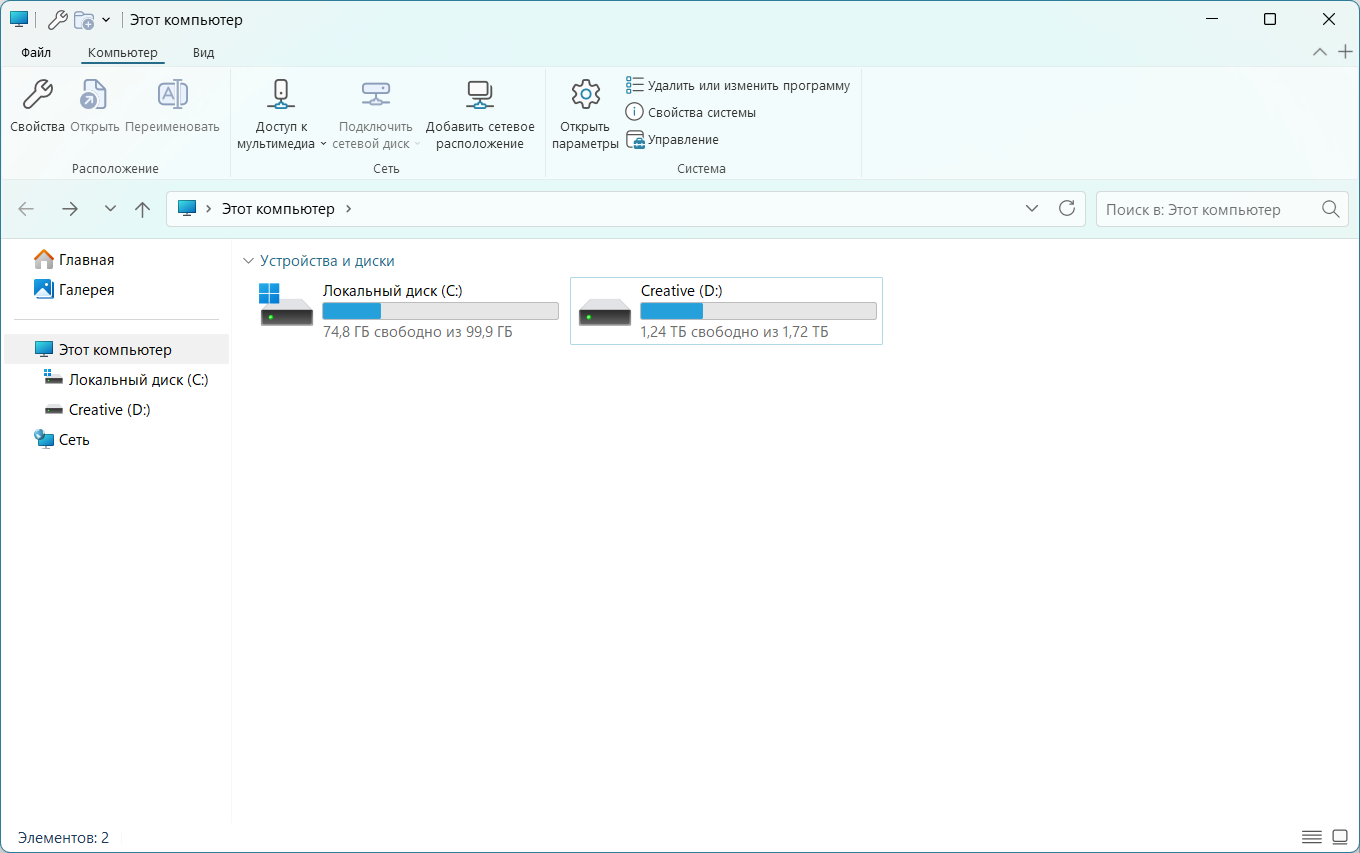
Task: Open address bar history dropdown
Action: point(1032,209)
